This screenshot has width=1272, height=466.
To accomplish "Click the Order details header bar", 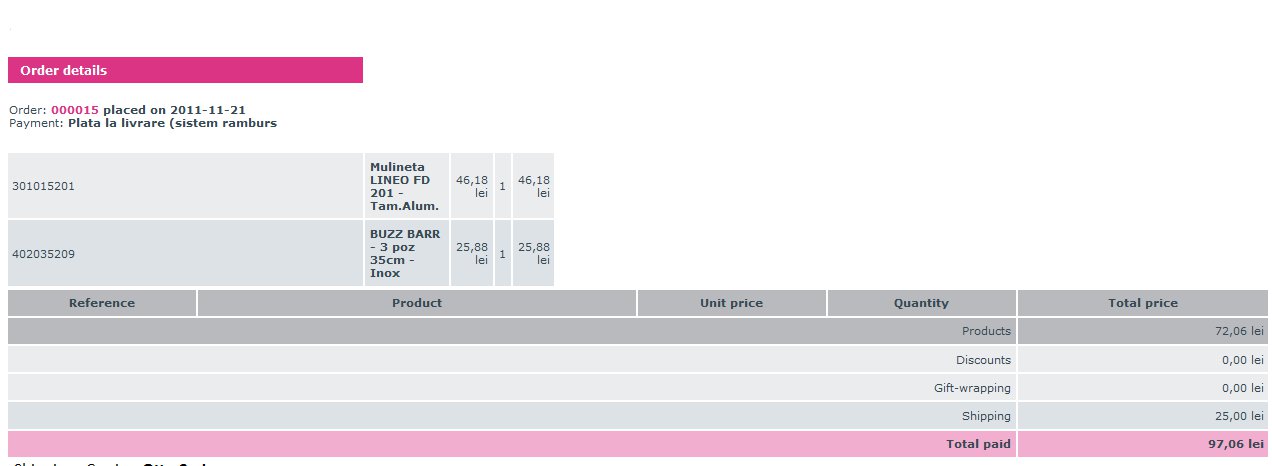I will (185, 70).
